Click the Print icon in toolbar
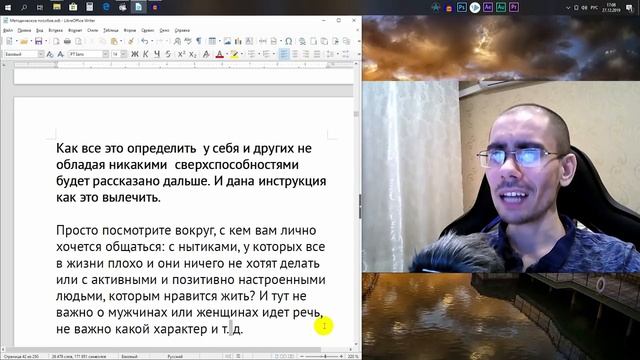 click(67, 41)
